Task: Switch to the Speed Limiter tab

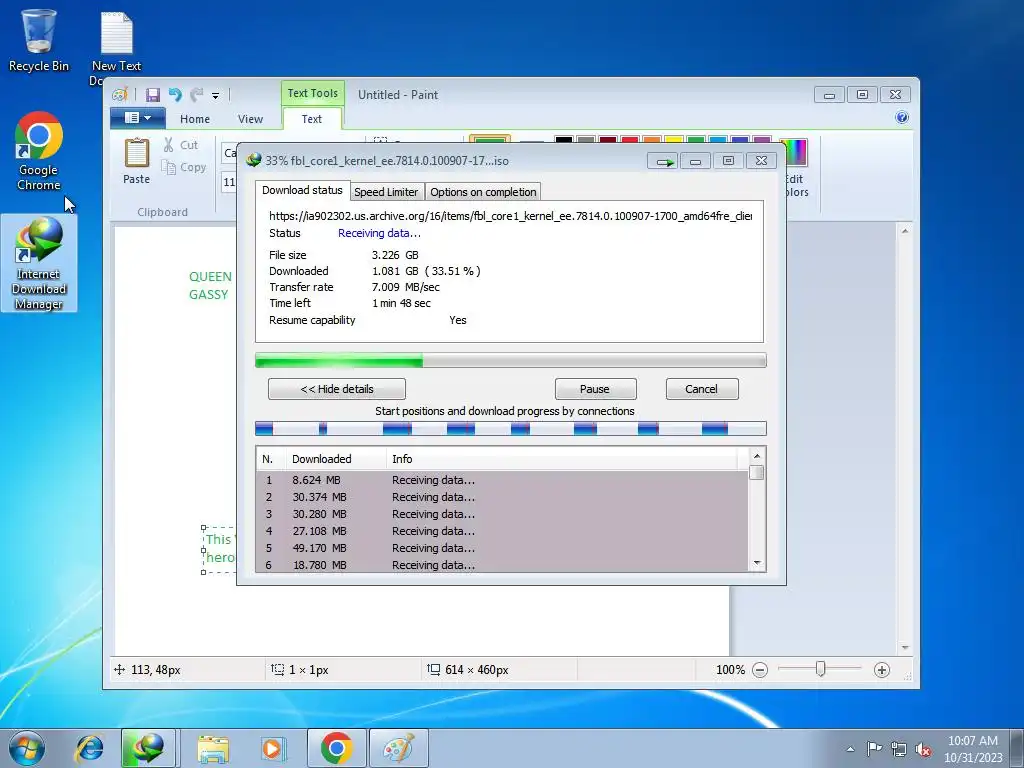Action: 386,192
